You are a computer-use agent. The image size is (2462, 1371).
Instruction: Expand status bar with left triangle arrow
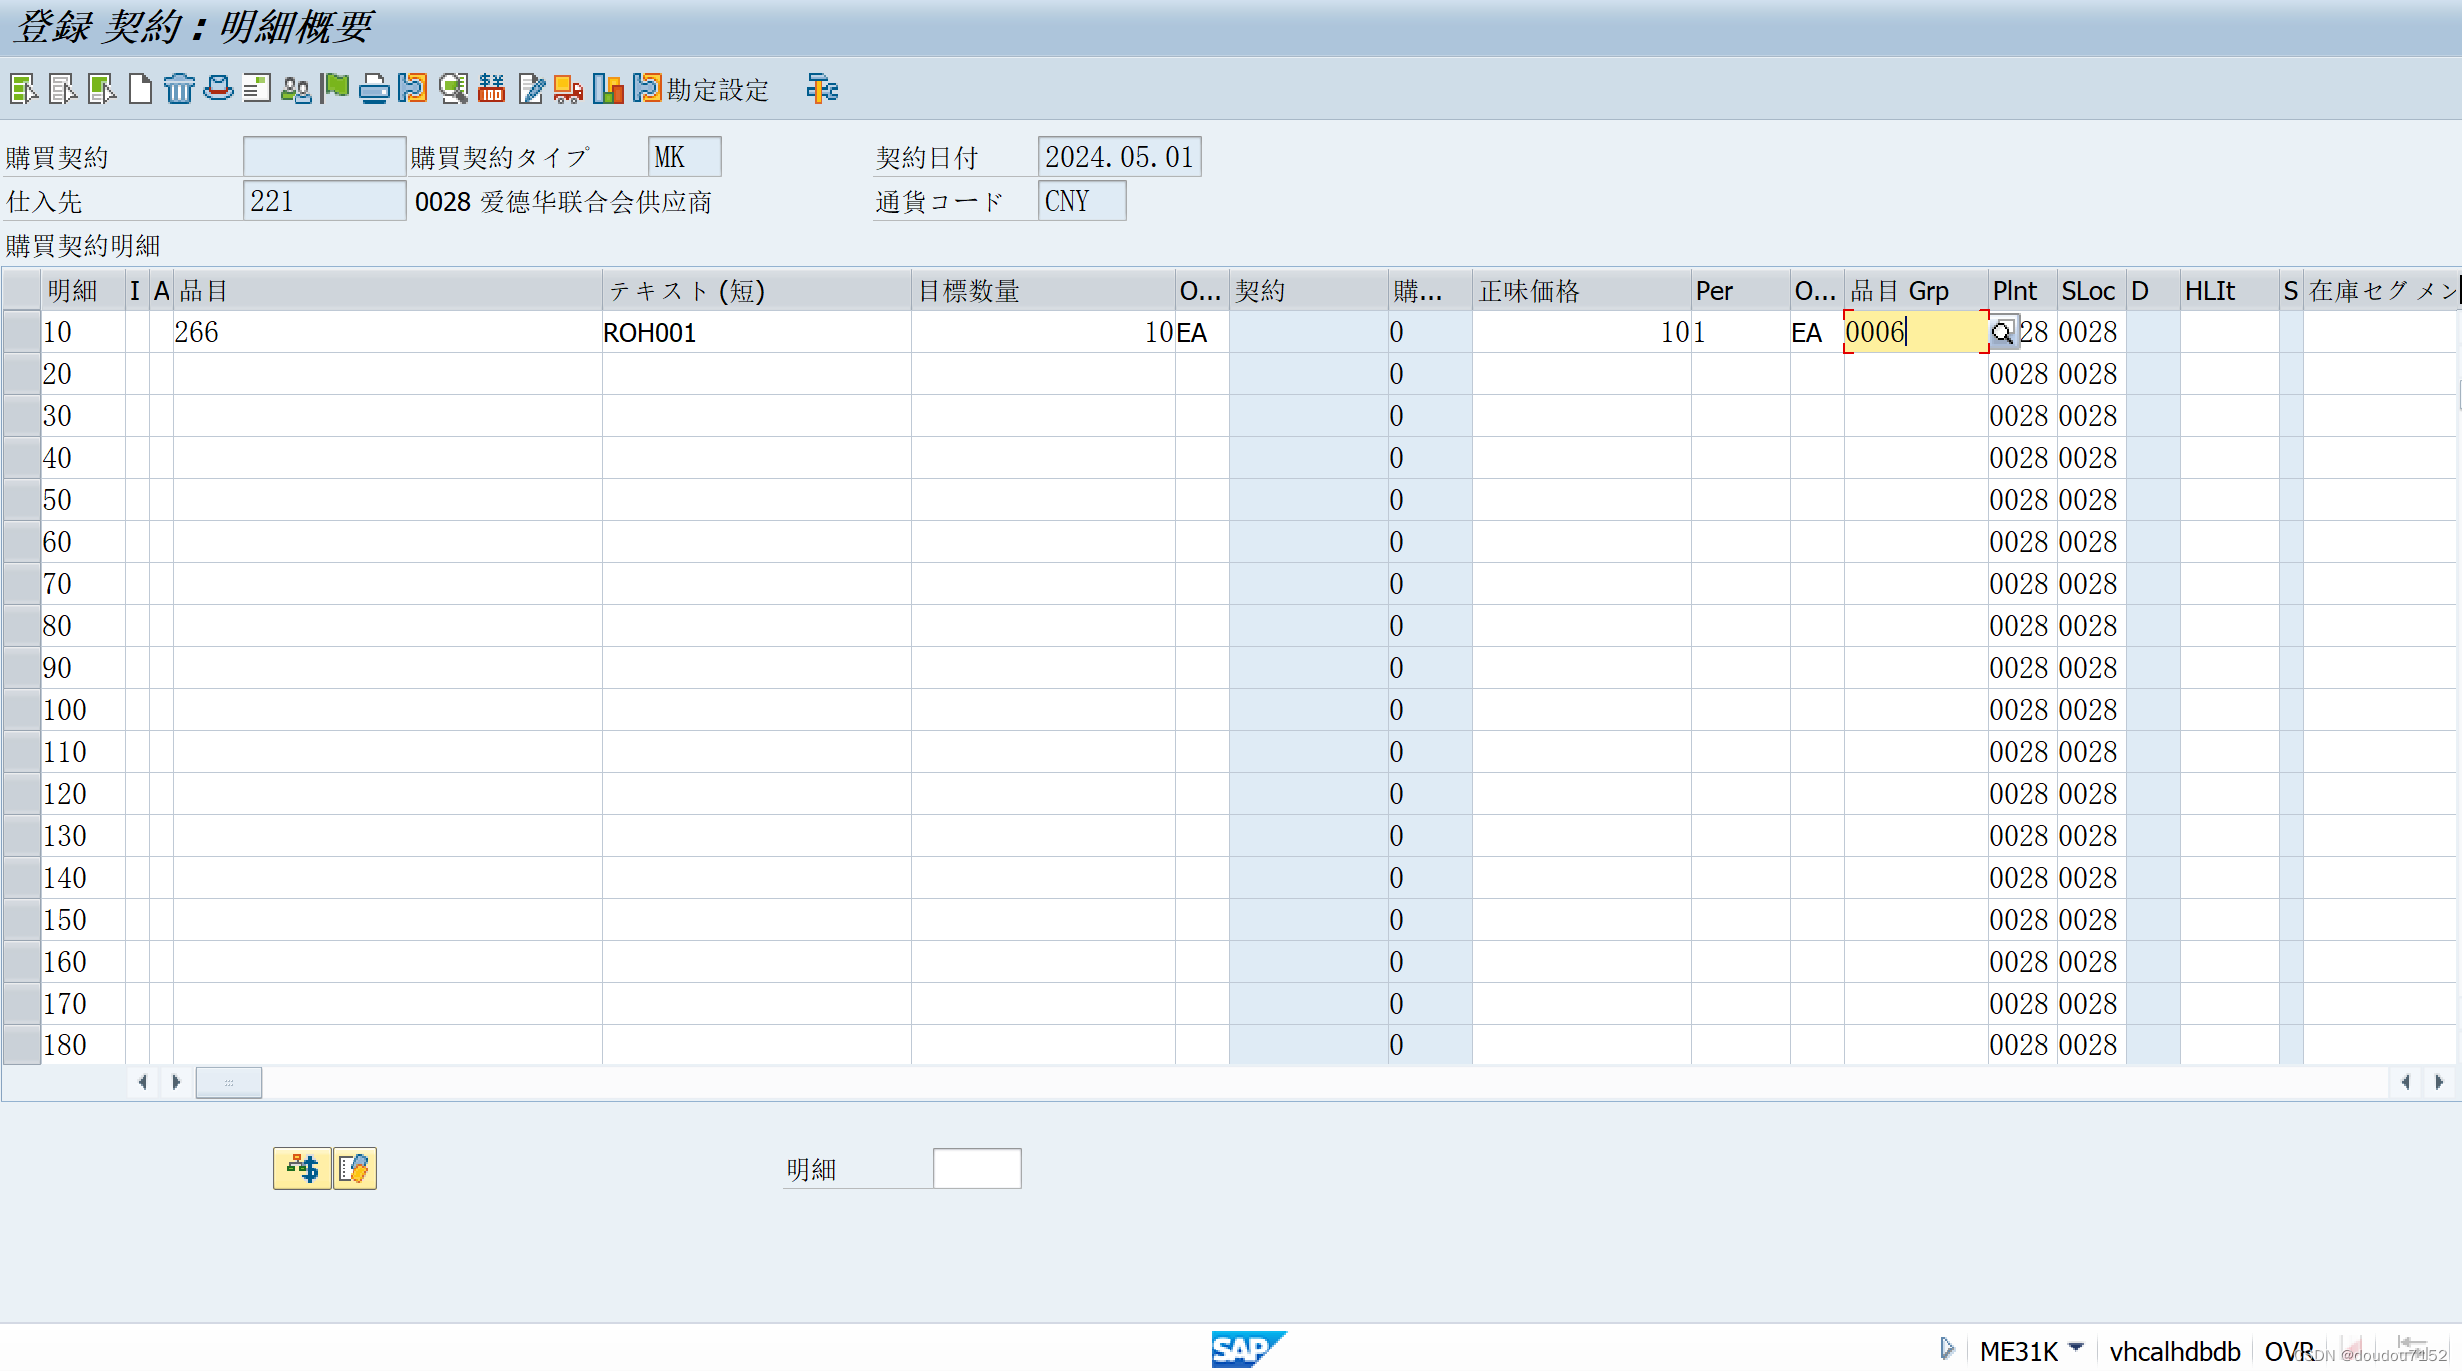point(1946,1348)
